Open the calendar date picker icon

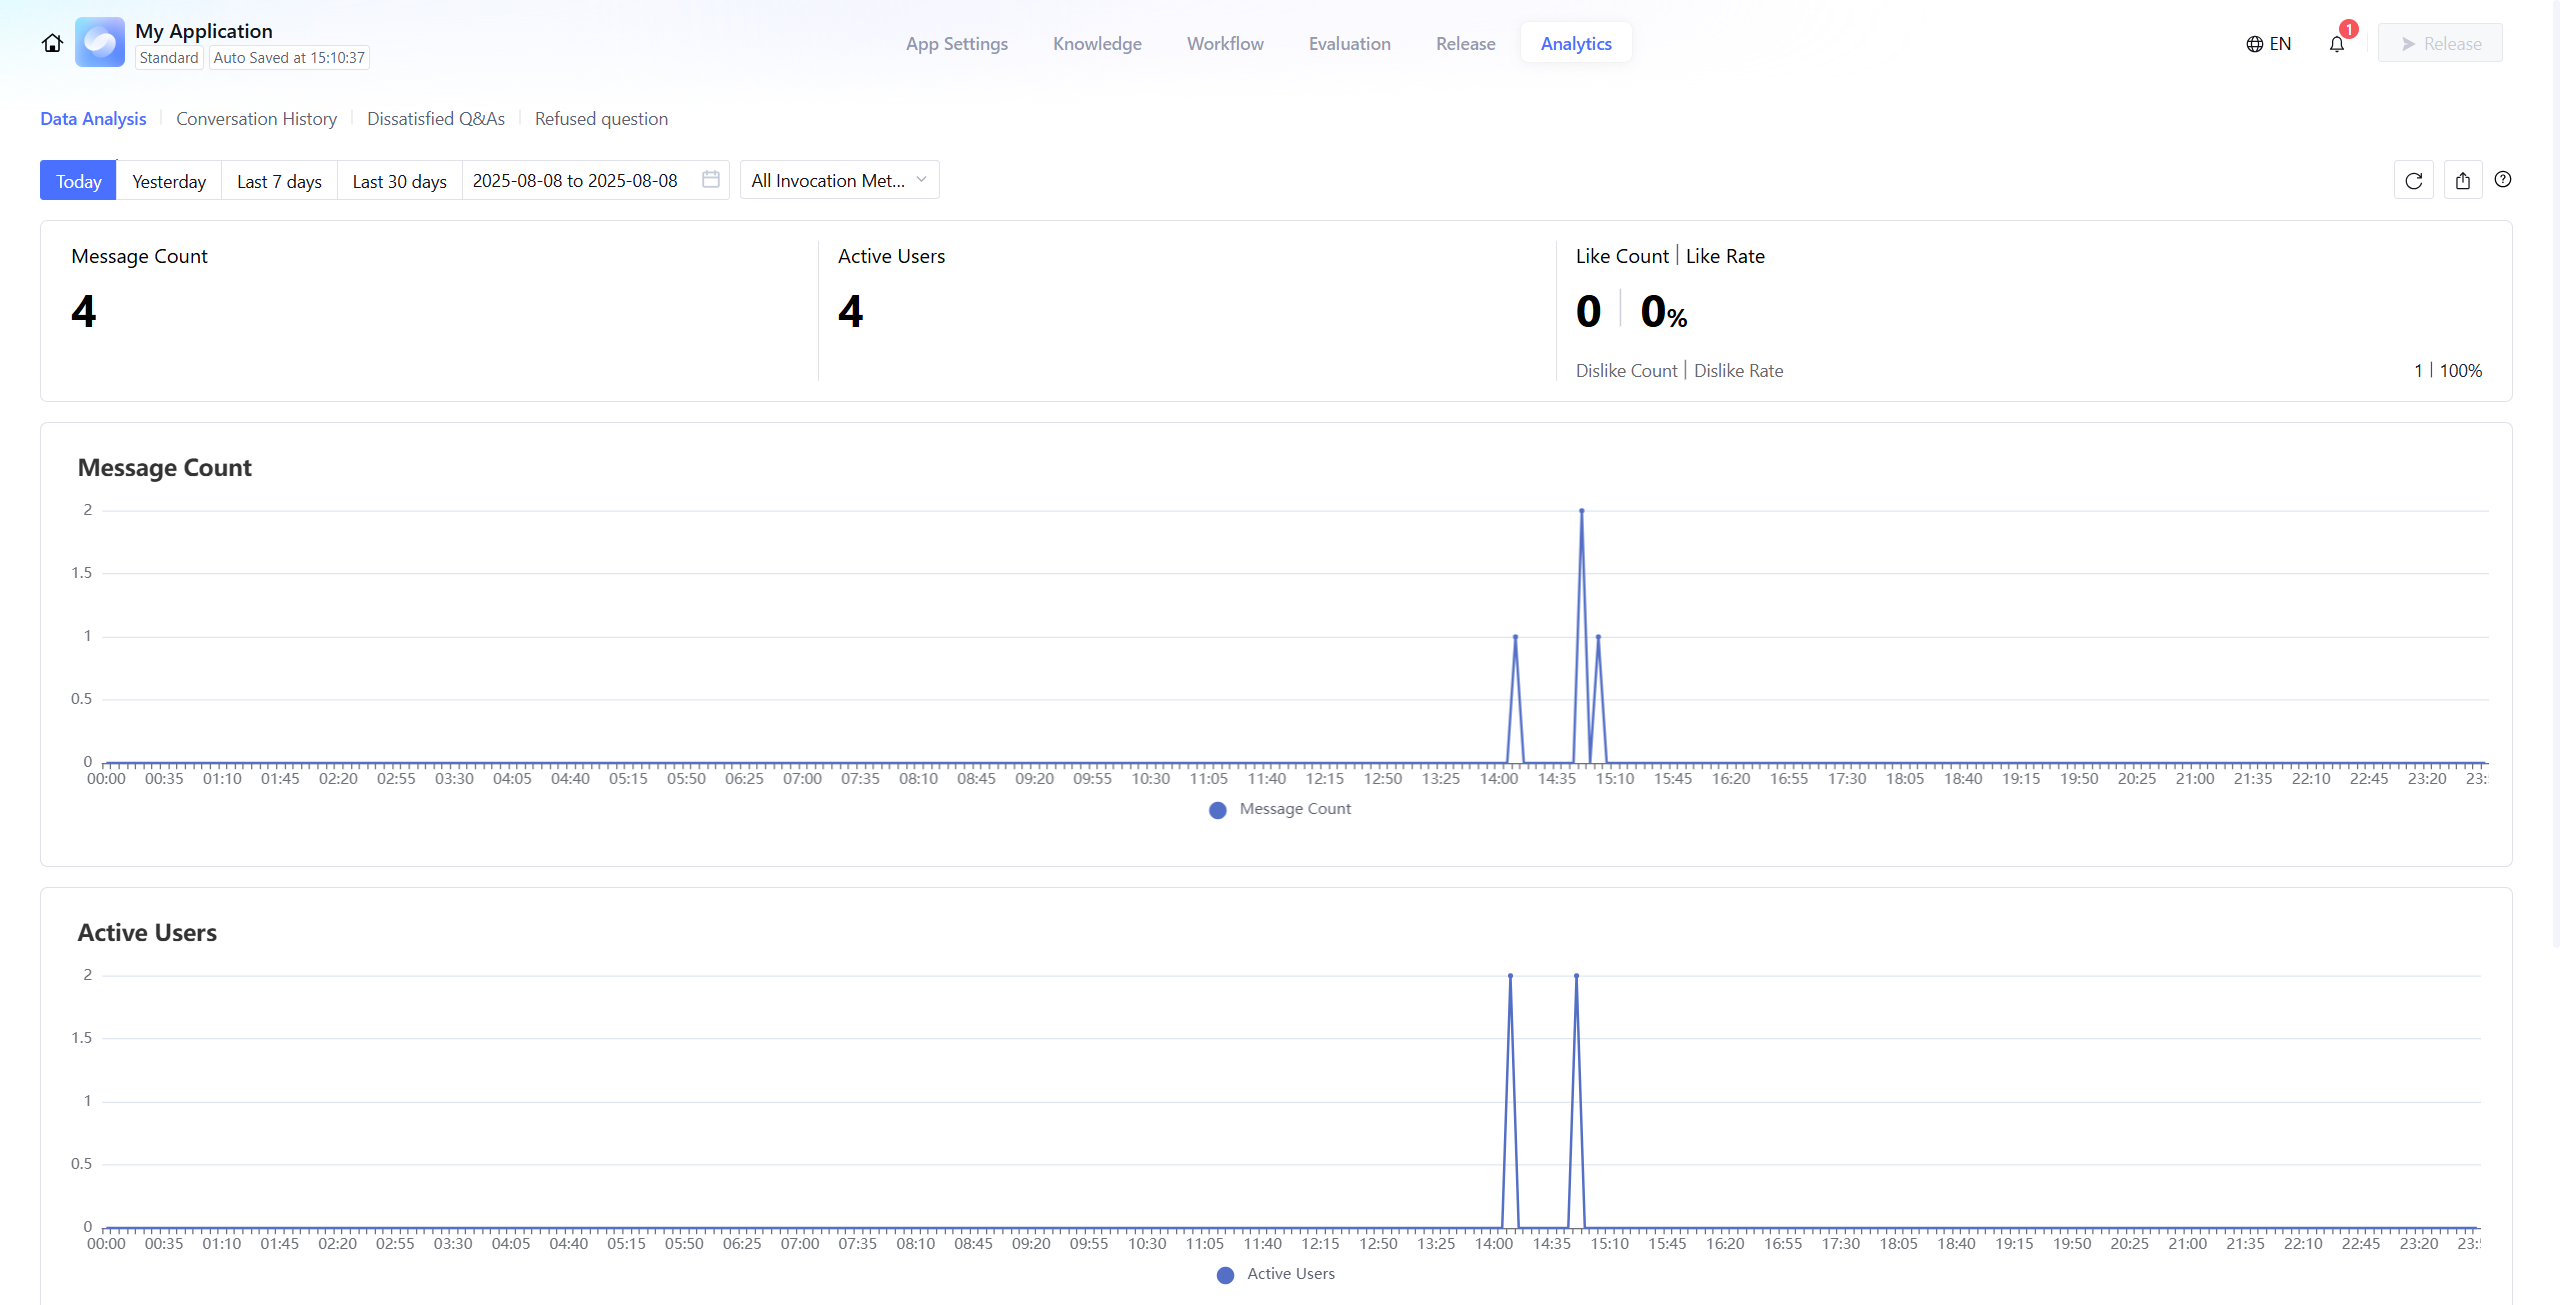(711, 180)
